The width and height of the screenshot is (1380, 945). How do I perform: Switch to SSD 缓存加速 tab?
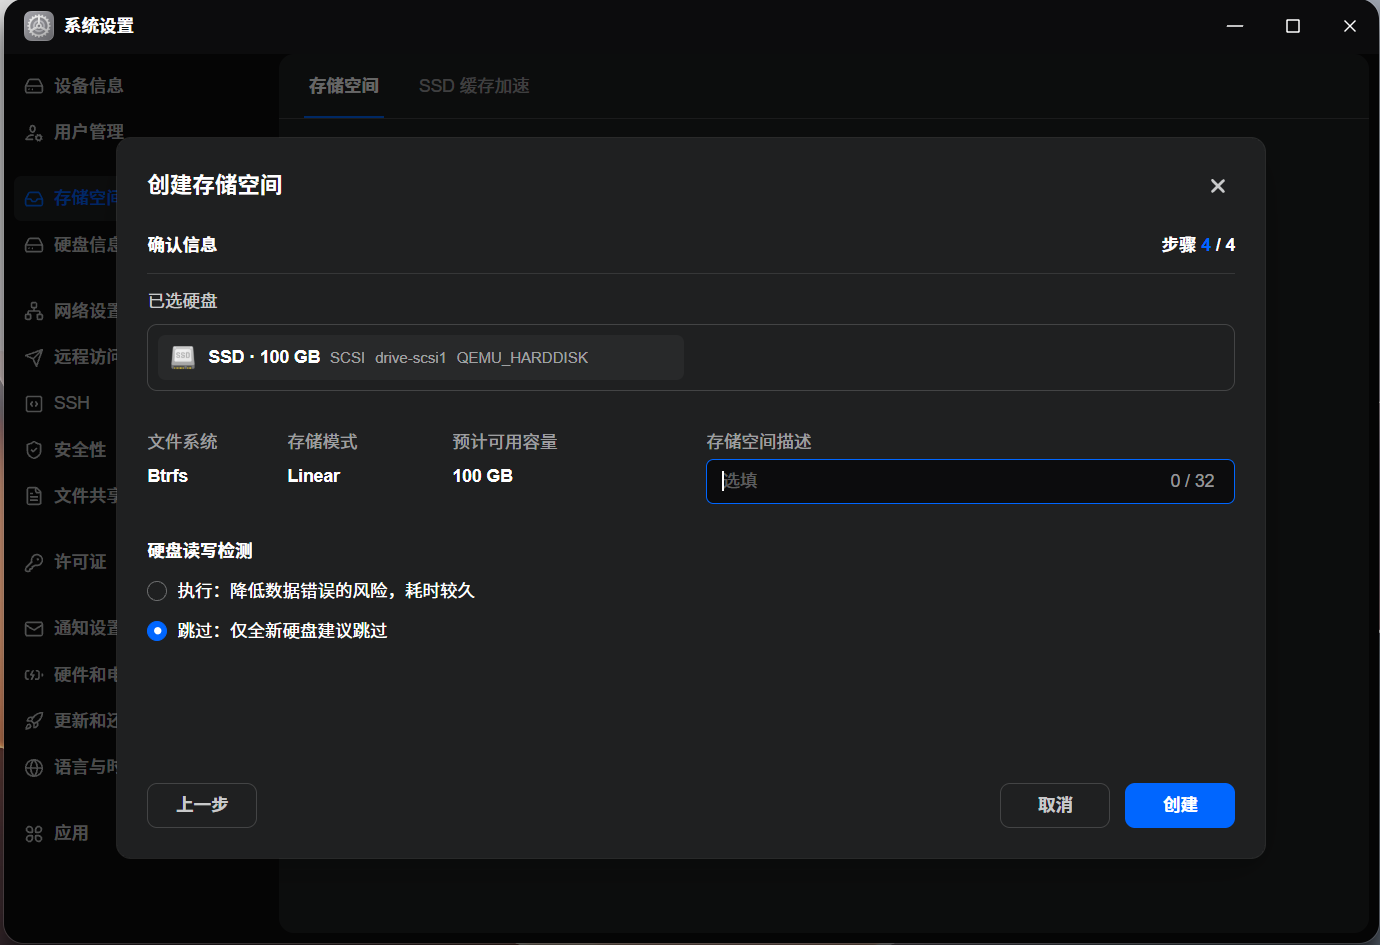tap(474, 86)
